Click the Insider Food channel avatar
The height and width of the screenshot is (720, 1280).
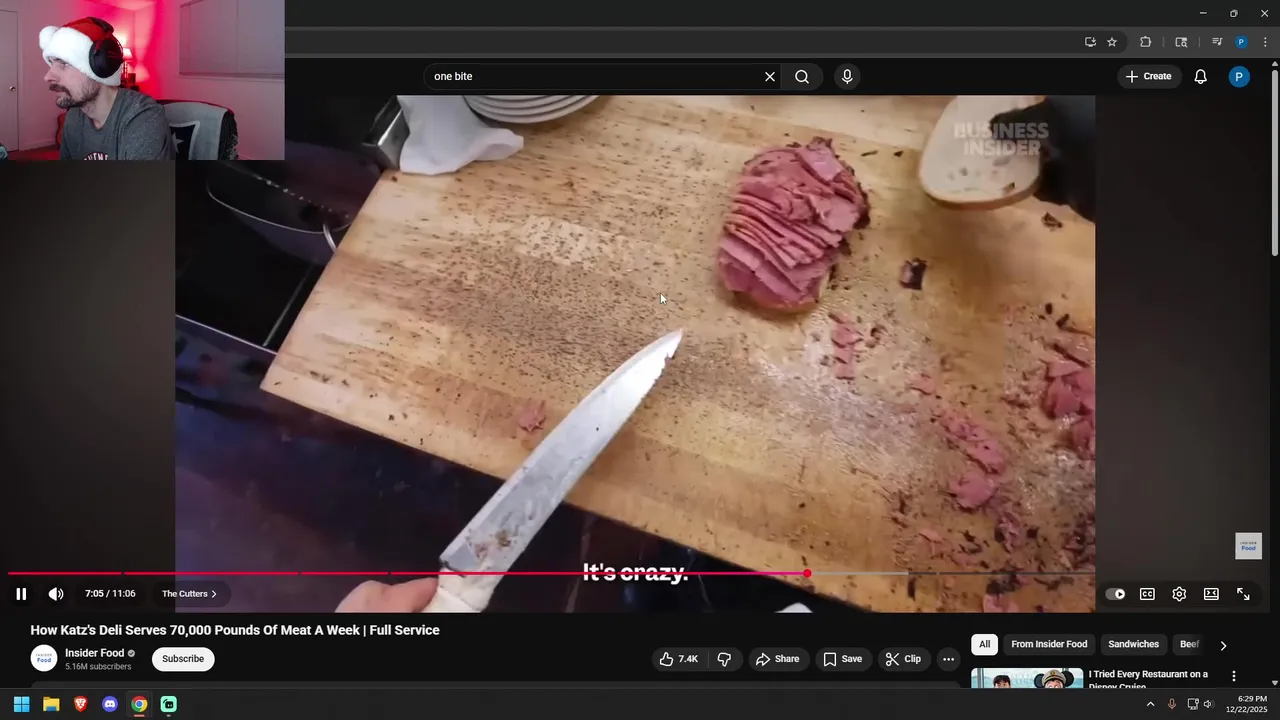44,658
